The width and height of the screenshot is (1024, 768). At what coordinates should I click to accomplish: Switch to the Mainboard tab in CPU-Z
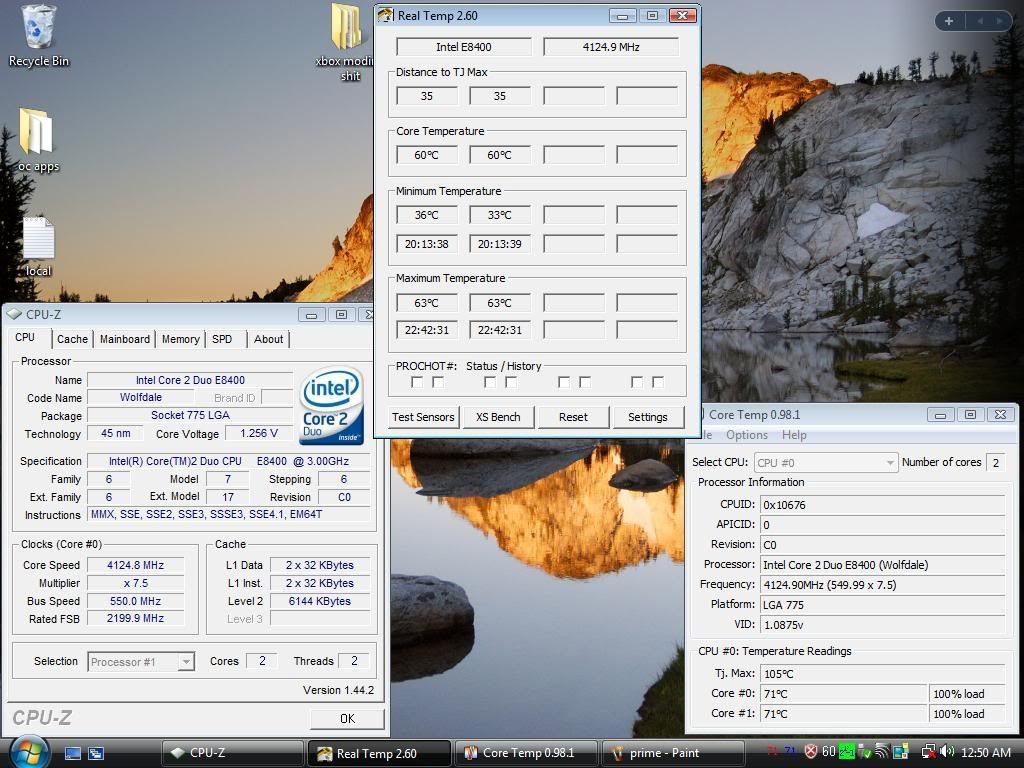coord(125,339)
